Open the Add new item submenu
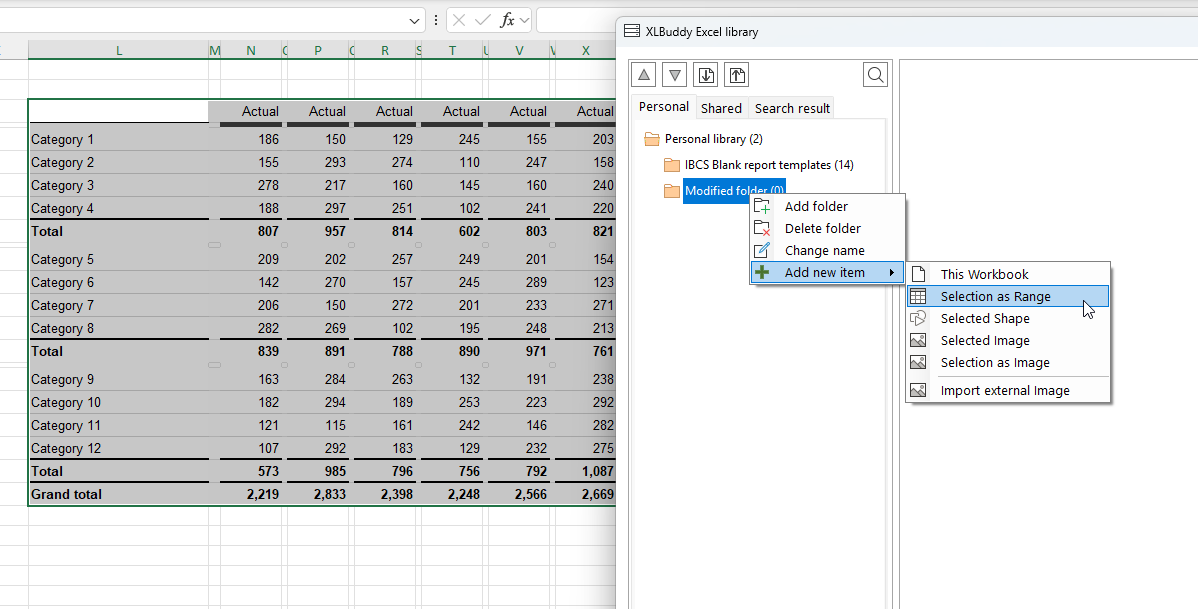The image size is (1198, 609). (x=826, y=273)
